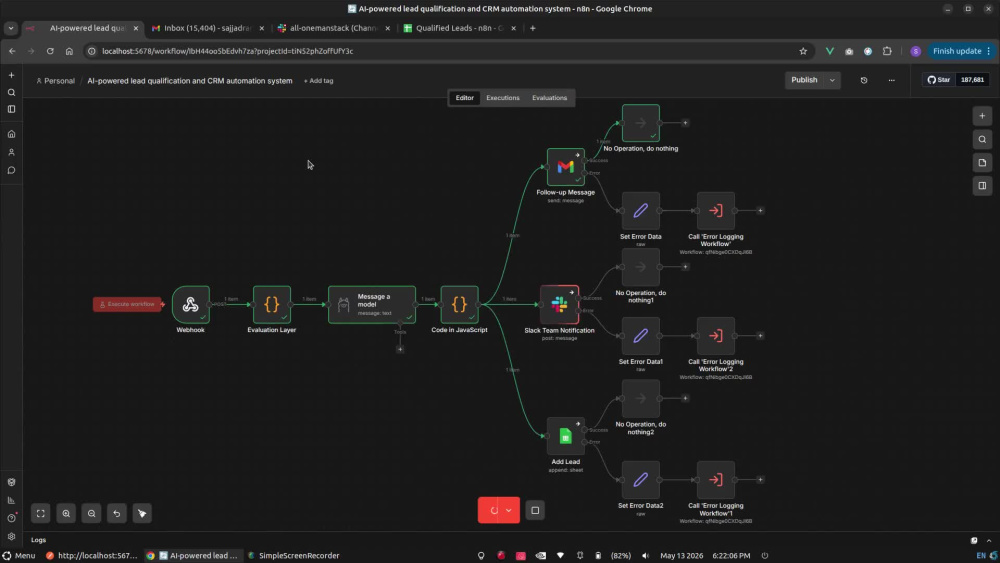Open the Call 'Error Logging Workflow' node
The height and width of the screenshot is (563, 1000).
716,210
